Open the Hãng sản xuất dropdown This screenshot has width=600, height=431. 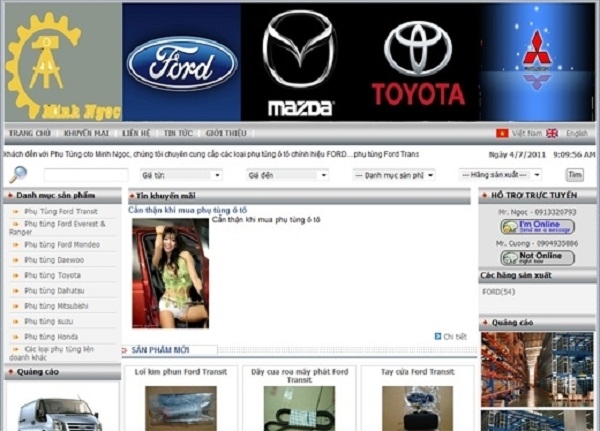(500, 175)
